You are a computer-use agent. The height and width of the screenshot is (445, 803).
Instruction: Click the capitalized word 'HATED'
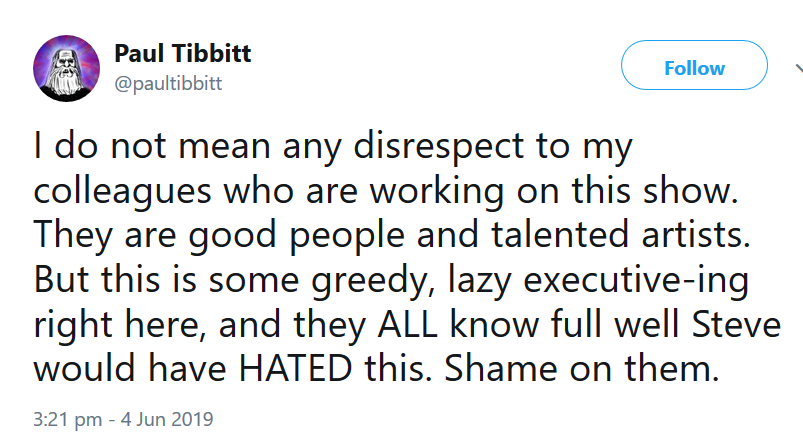(x=295, y=369)
